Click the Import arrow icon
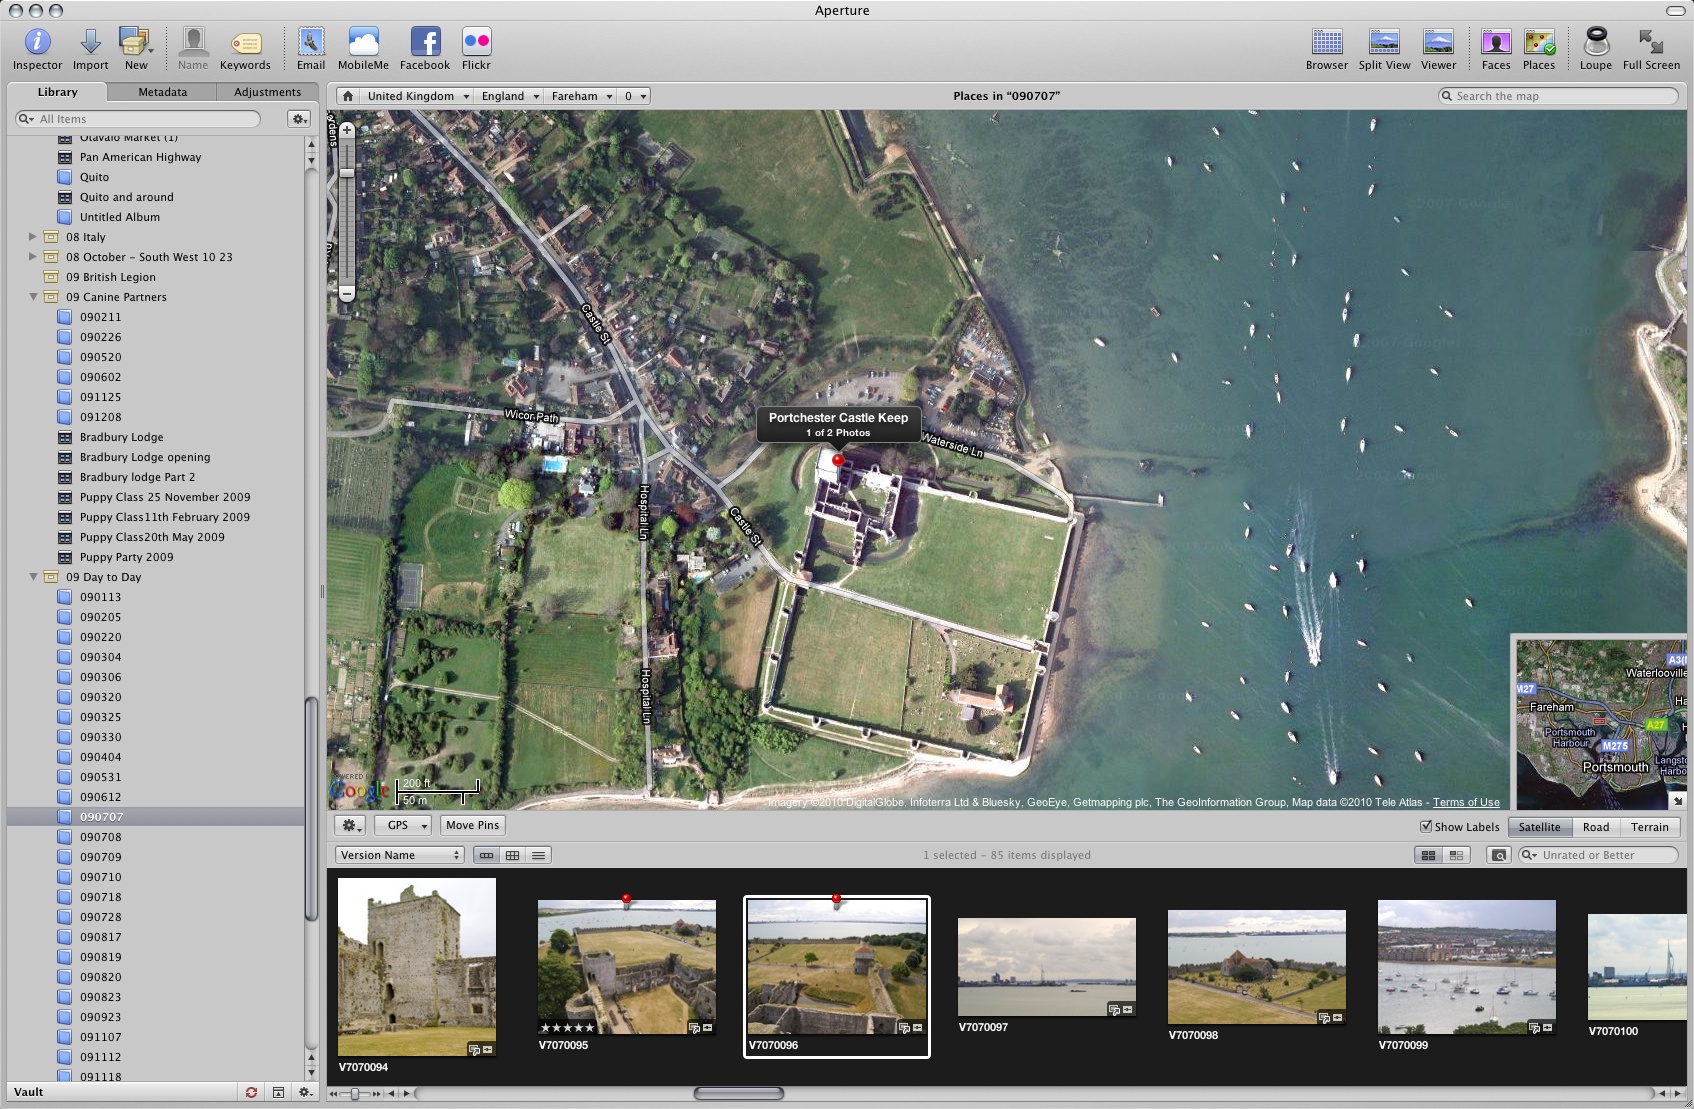The image size is (1694, 1109). coord(90,43)
